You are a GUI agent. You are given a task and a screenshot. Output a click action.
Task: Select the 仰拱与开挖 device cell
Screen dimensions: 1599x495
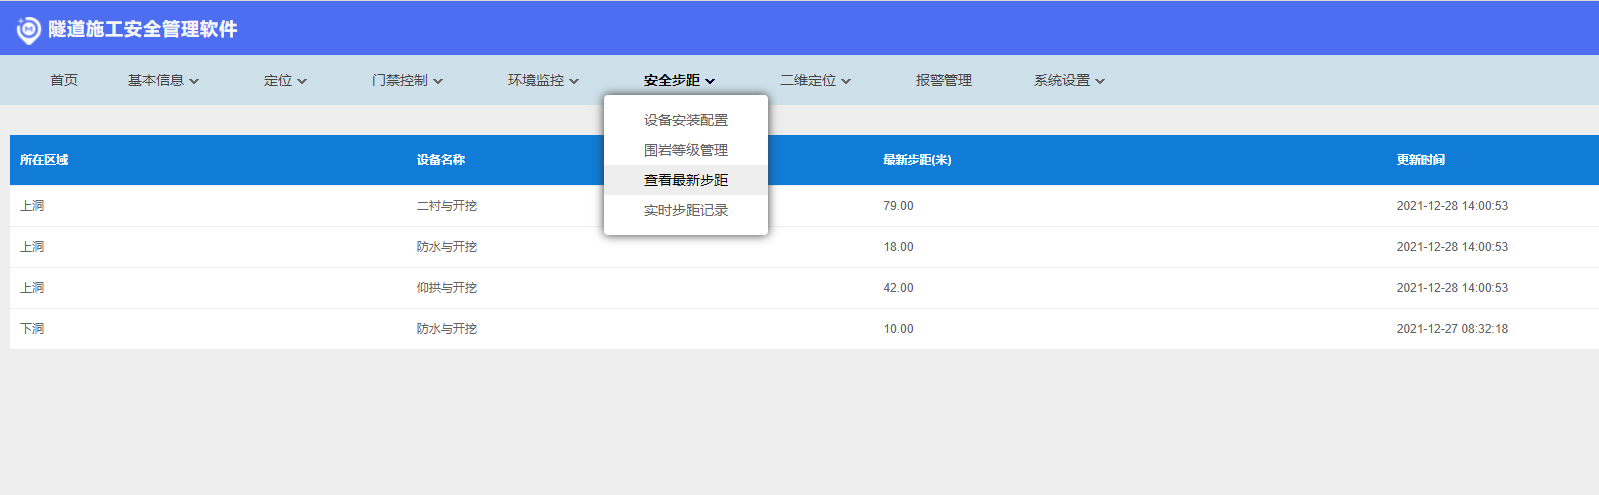[x=447, y=288]
